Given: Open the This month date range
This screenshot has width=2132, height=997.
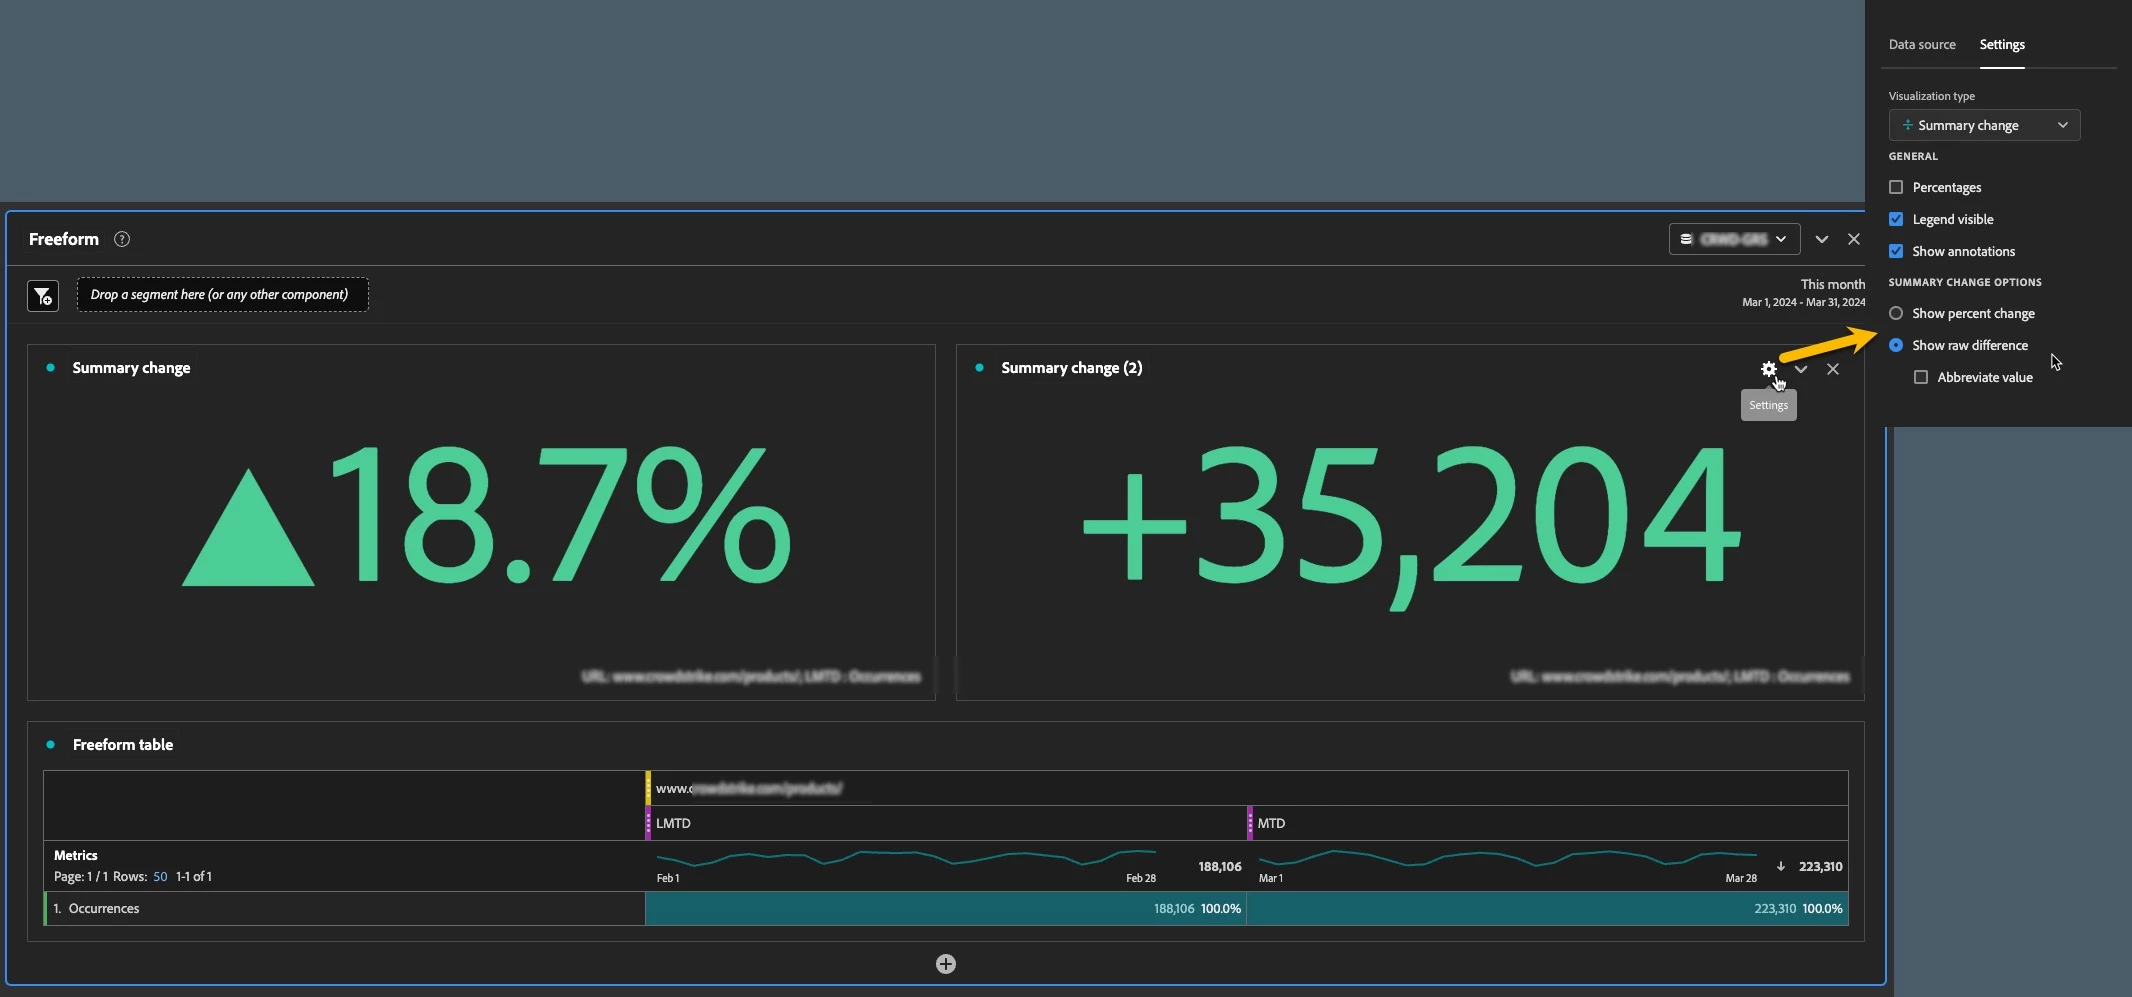Looking at the screenshot, I should (1803, 293).
